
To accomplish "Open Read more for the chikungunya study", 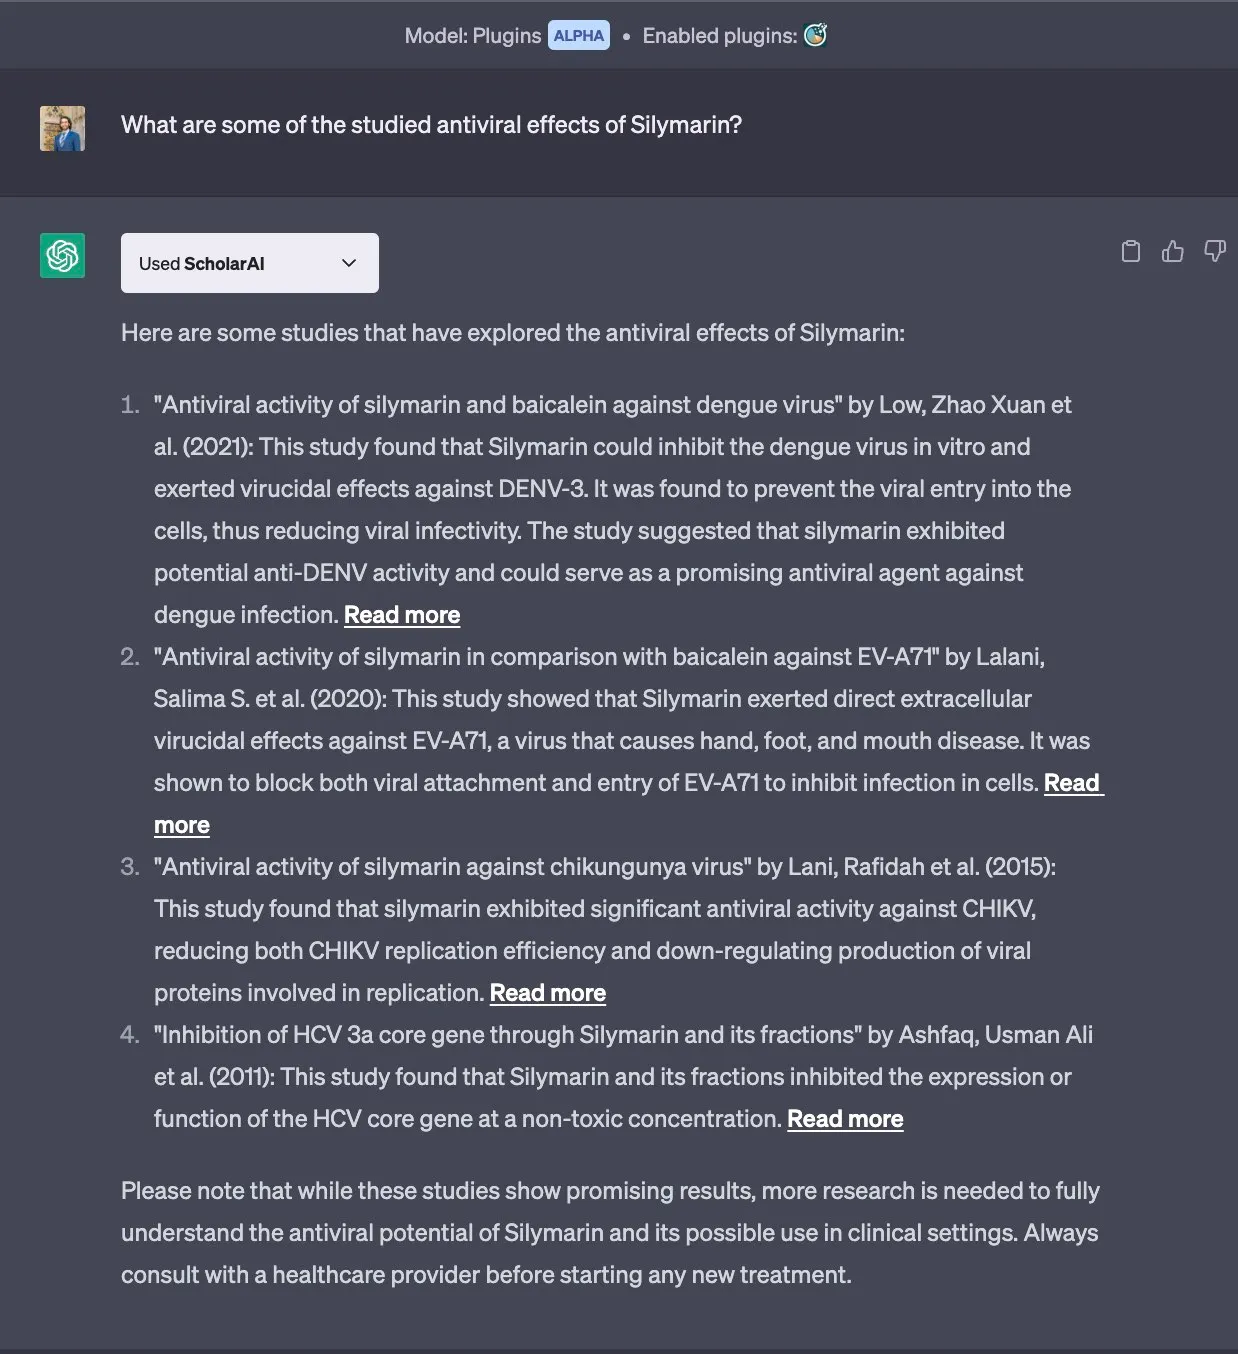I will pos(547,993).
